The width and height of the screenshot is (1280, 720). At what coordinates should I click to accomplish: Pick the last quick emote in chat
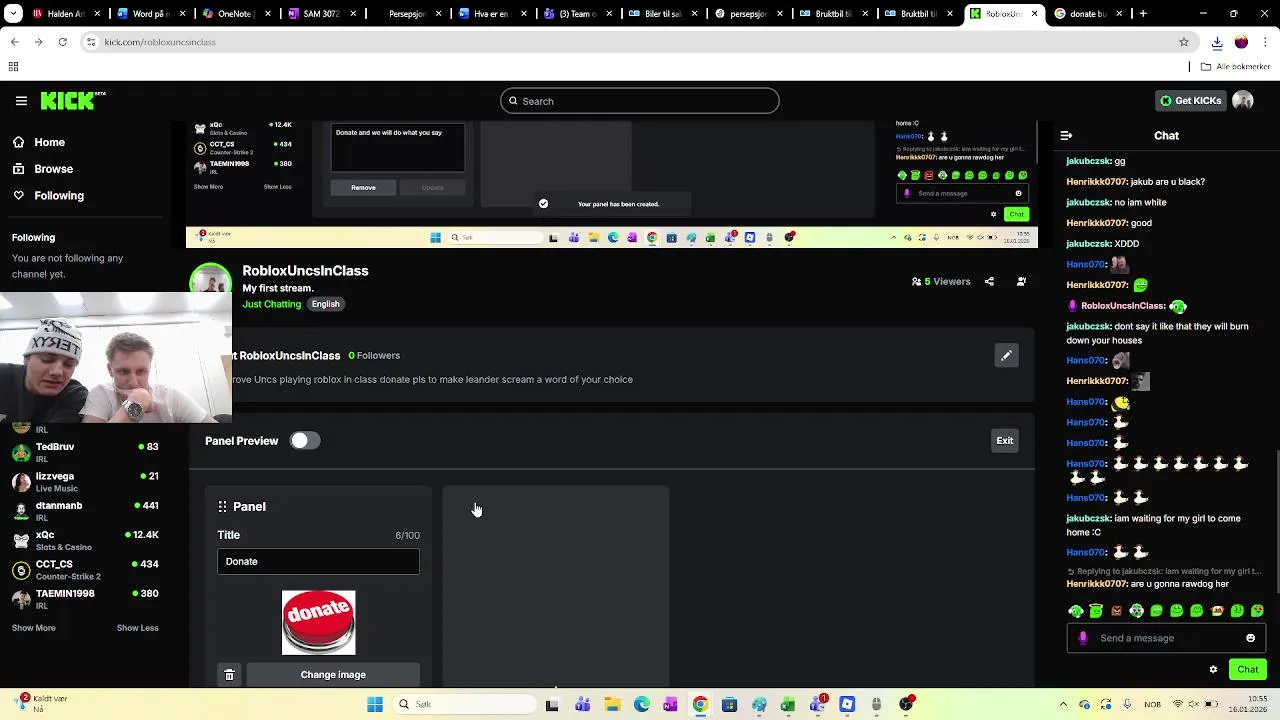(x=1257, y=611)
